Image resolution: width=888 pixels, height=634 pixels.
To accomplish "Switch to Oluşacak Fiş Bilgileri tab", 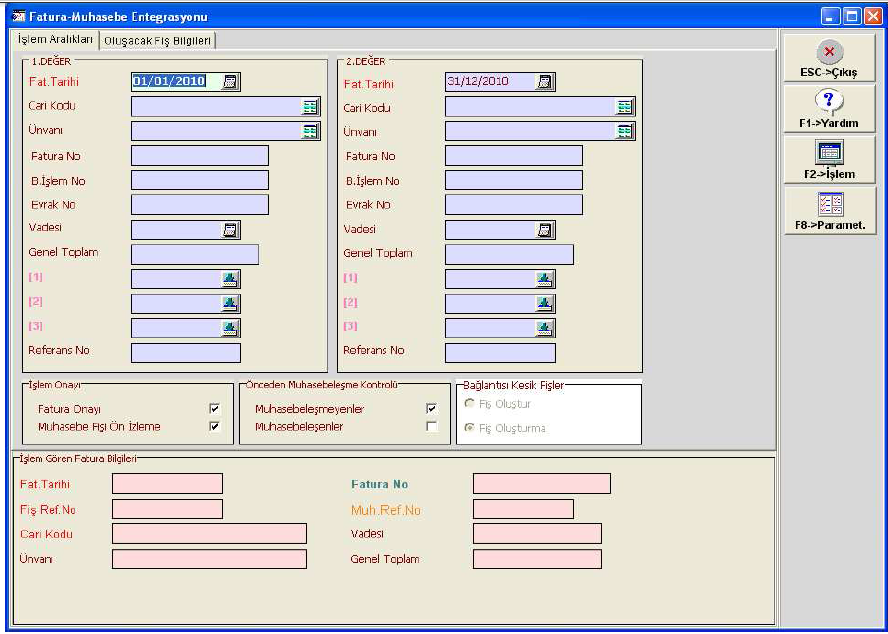I will (x=159, y=41).
